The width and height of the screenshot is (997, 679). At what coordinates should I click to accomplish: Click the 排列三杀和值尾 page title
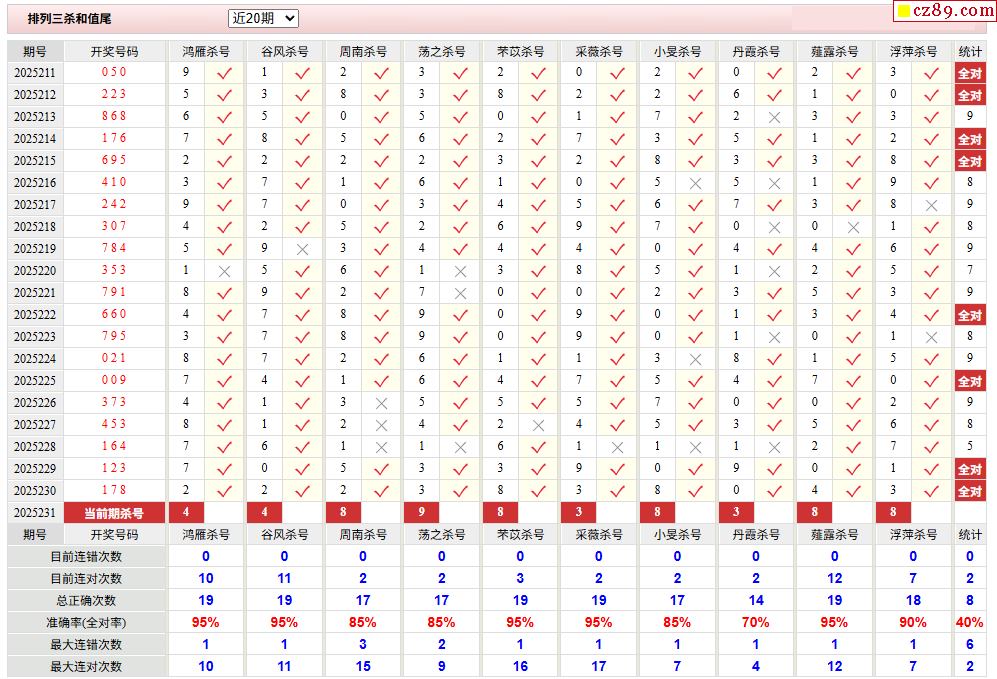click(69, 18)
